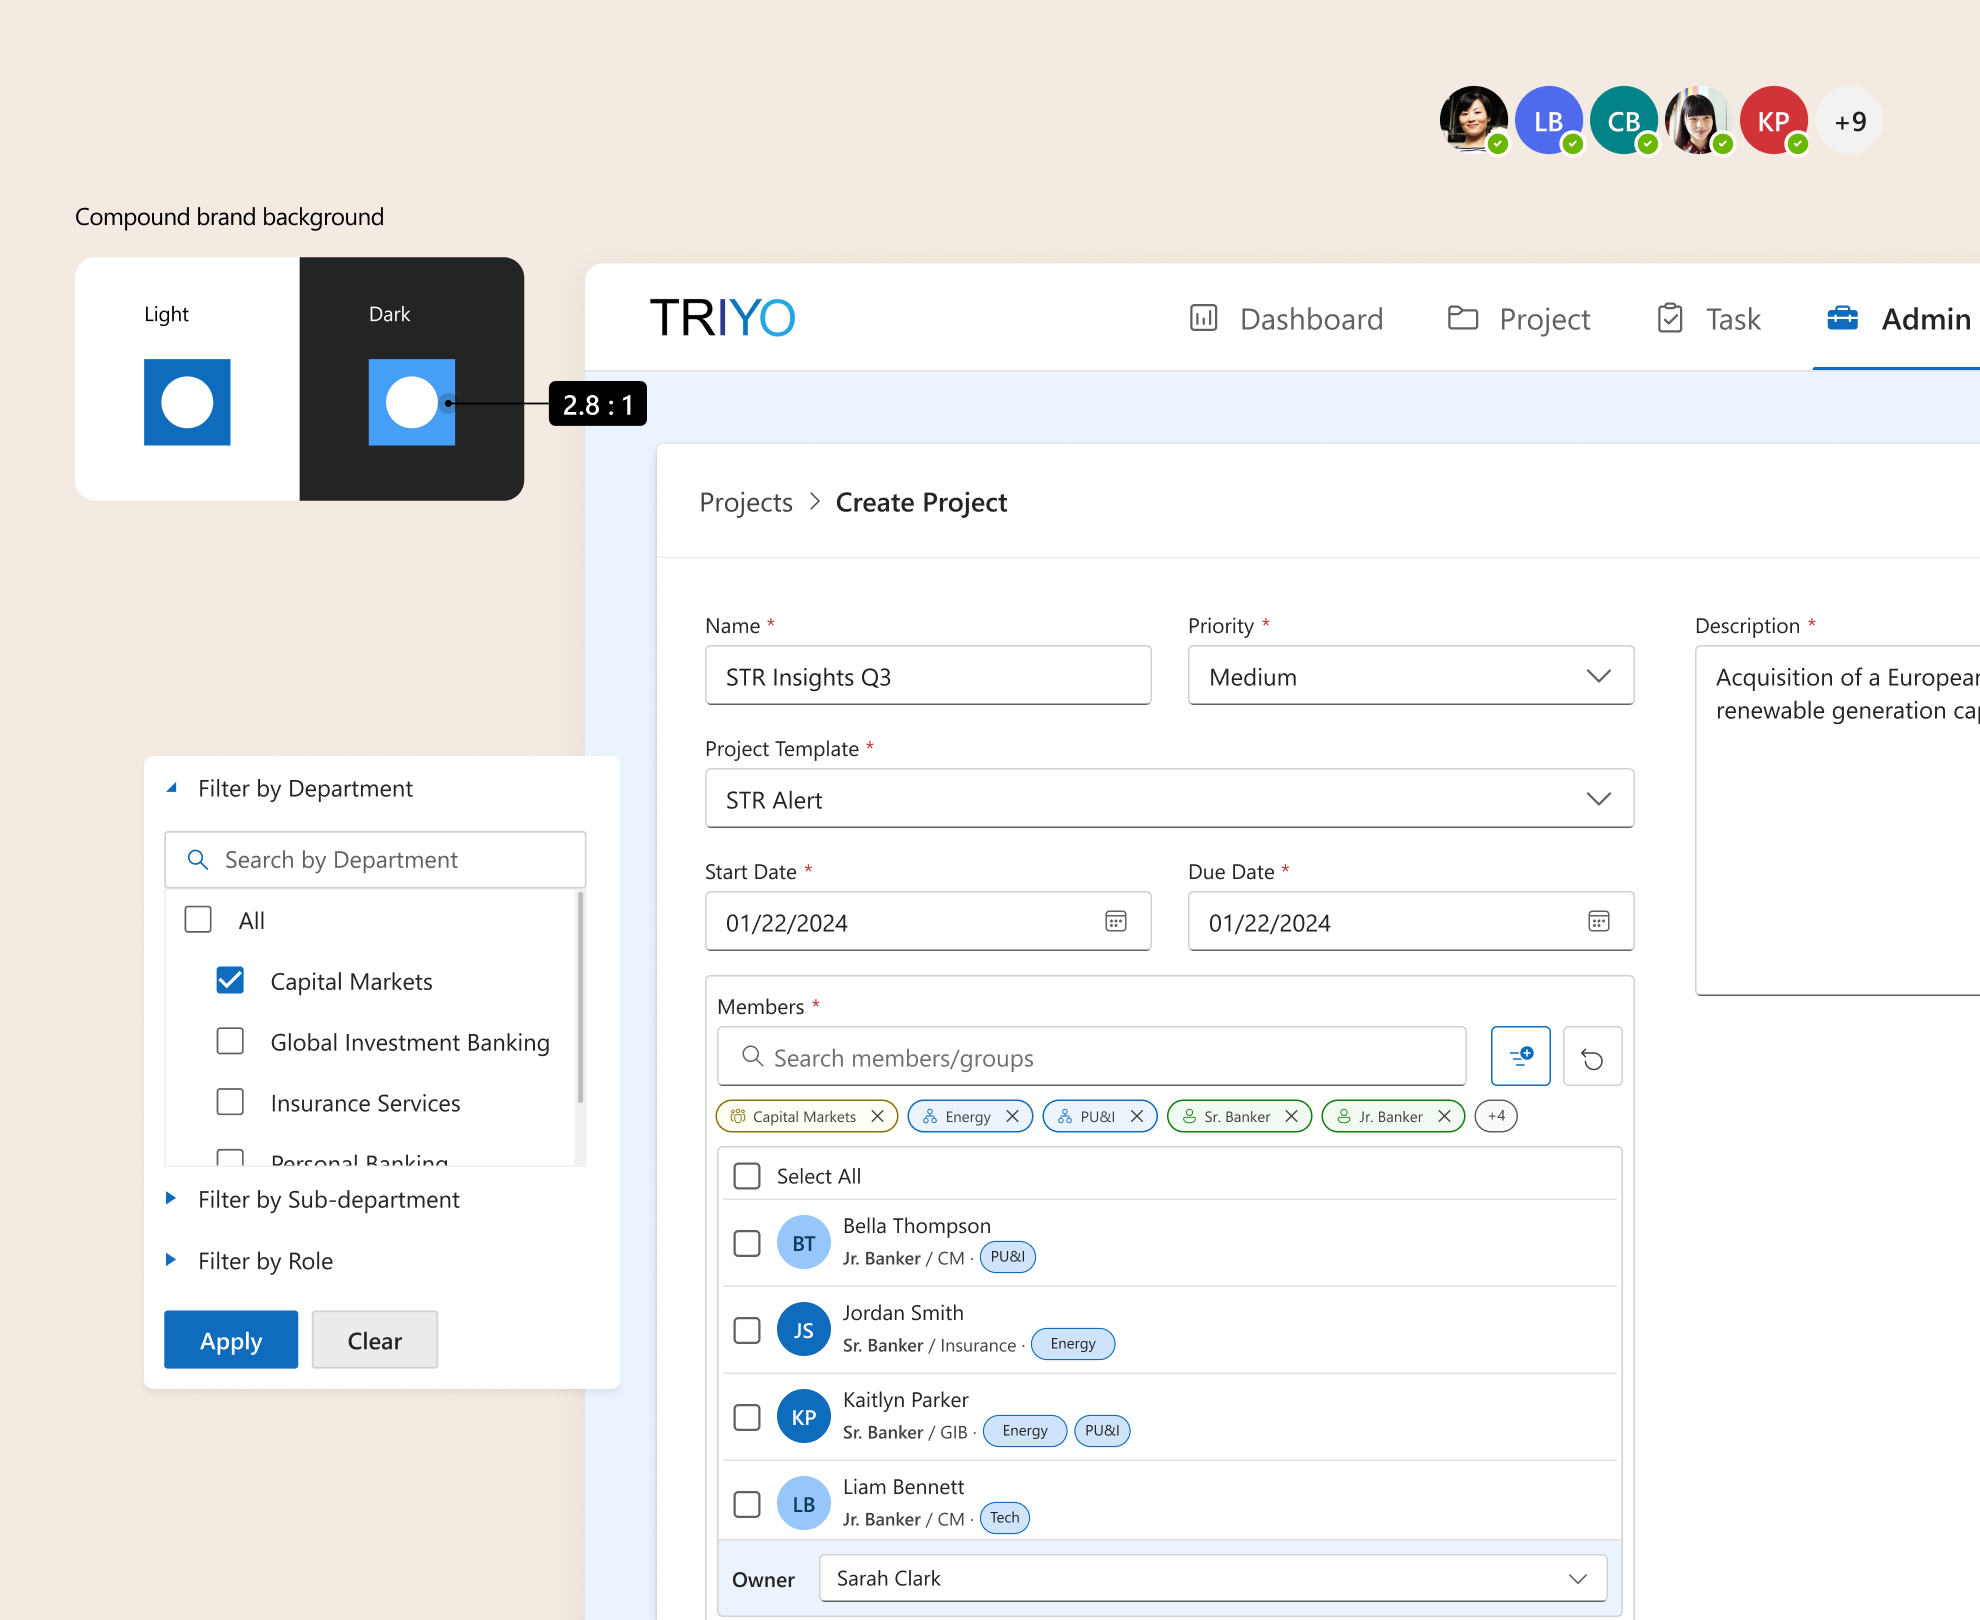
Task: Click the add members filter icon
Action: pos(1520,1056)
